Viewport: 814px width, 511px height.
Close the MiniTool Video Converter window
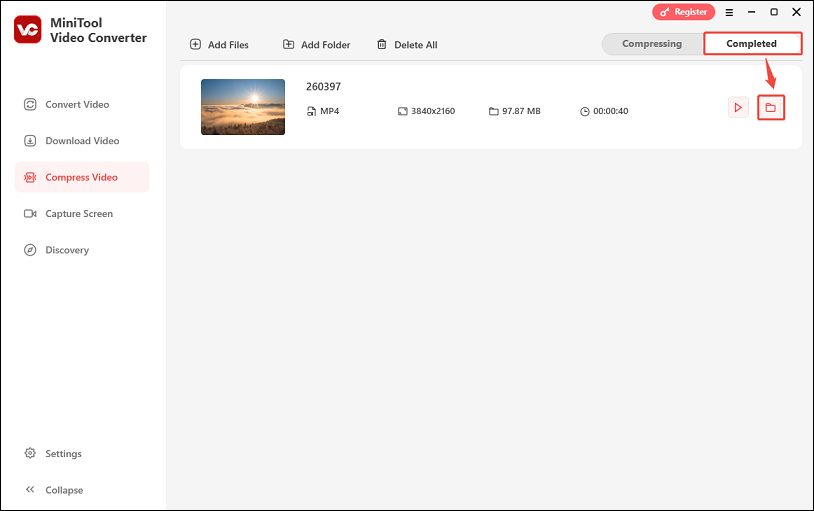796,12
